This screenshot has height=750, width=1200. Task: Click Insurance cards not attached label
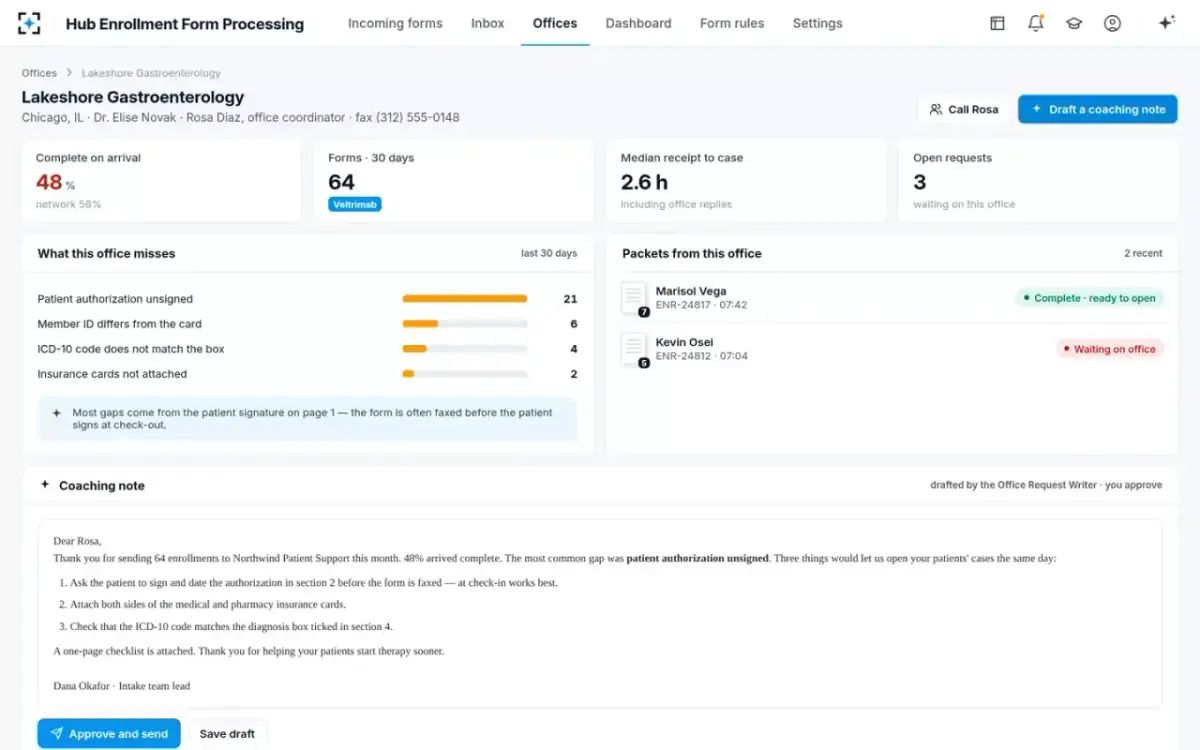coord(112,374)
